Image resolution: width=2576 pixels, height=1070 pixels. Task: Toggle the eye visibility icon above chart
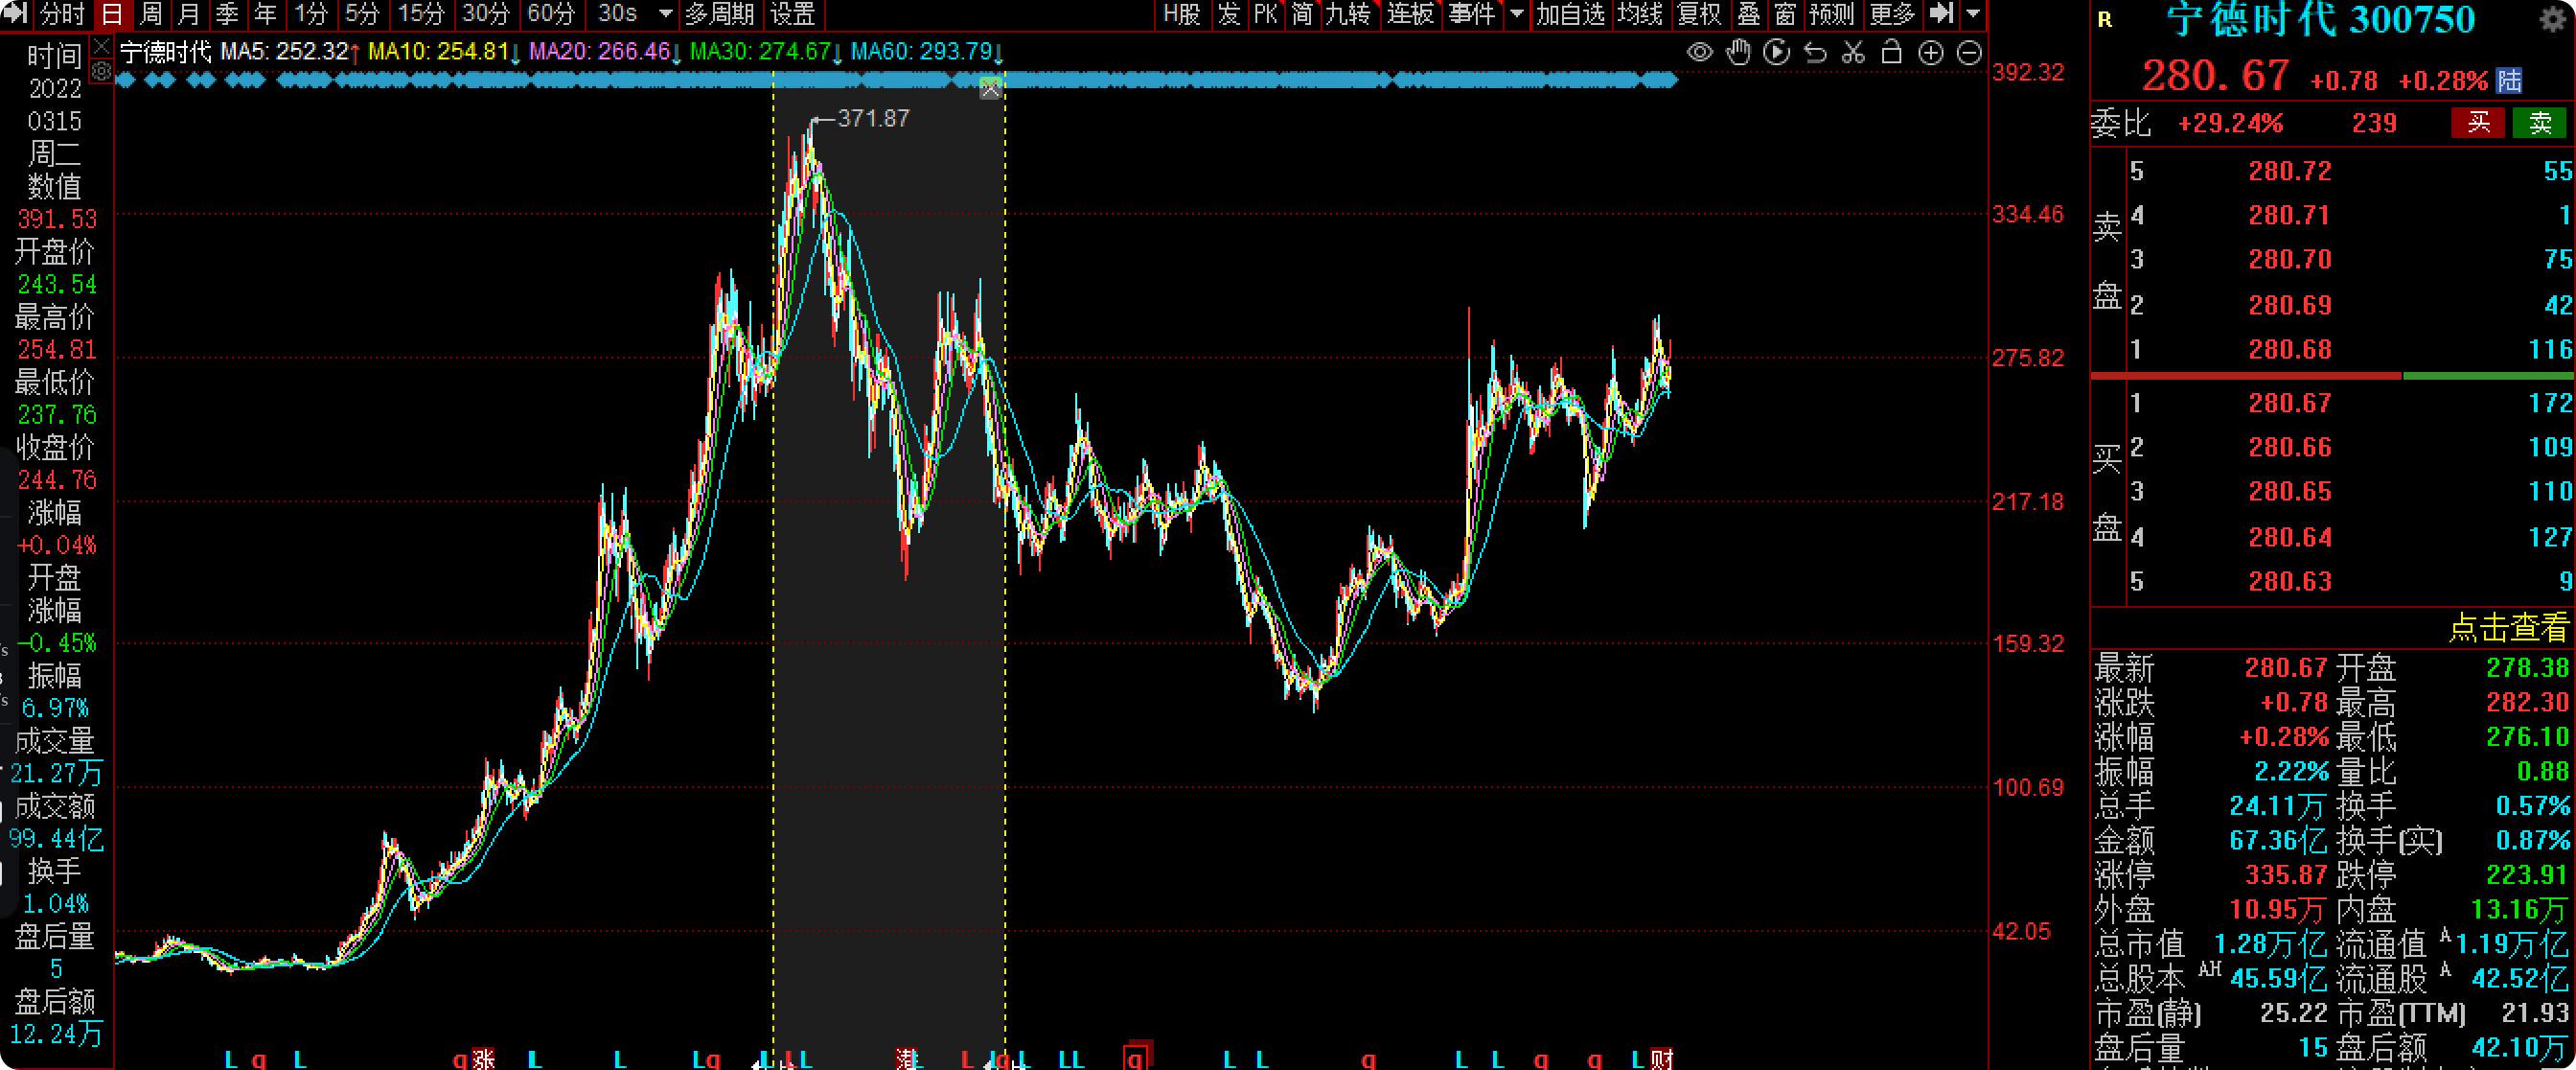[x=1699, y=52]
